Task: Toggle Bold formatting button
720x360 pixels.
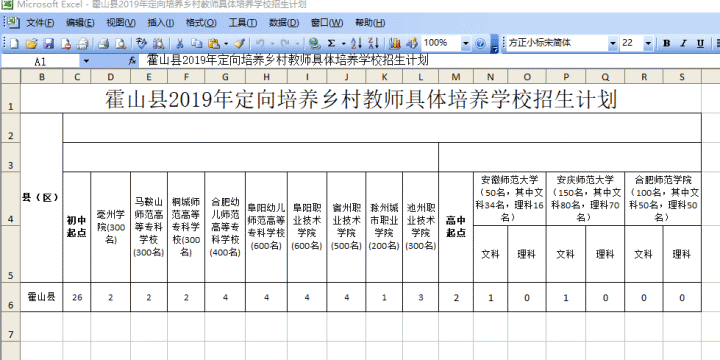Action: point(666,44)
